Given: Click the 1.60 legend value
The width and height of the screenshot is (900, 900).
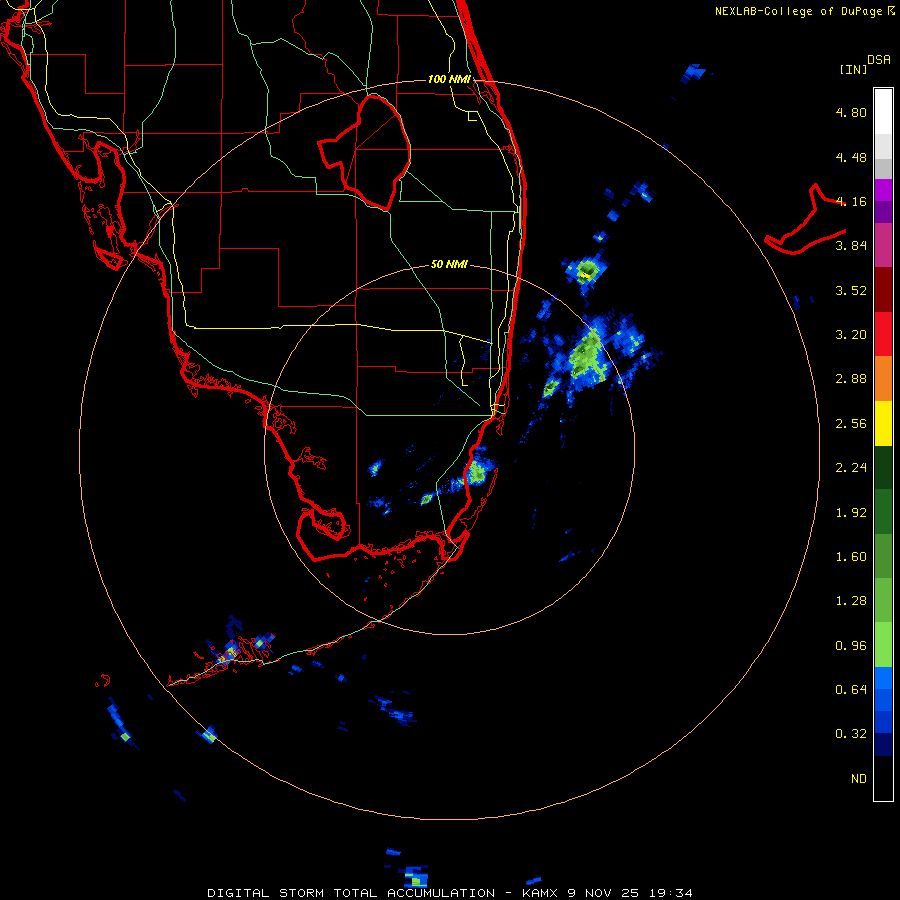Looking at the screenshot, I should pos(851,557).
